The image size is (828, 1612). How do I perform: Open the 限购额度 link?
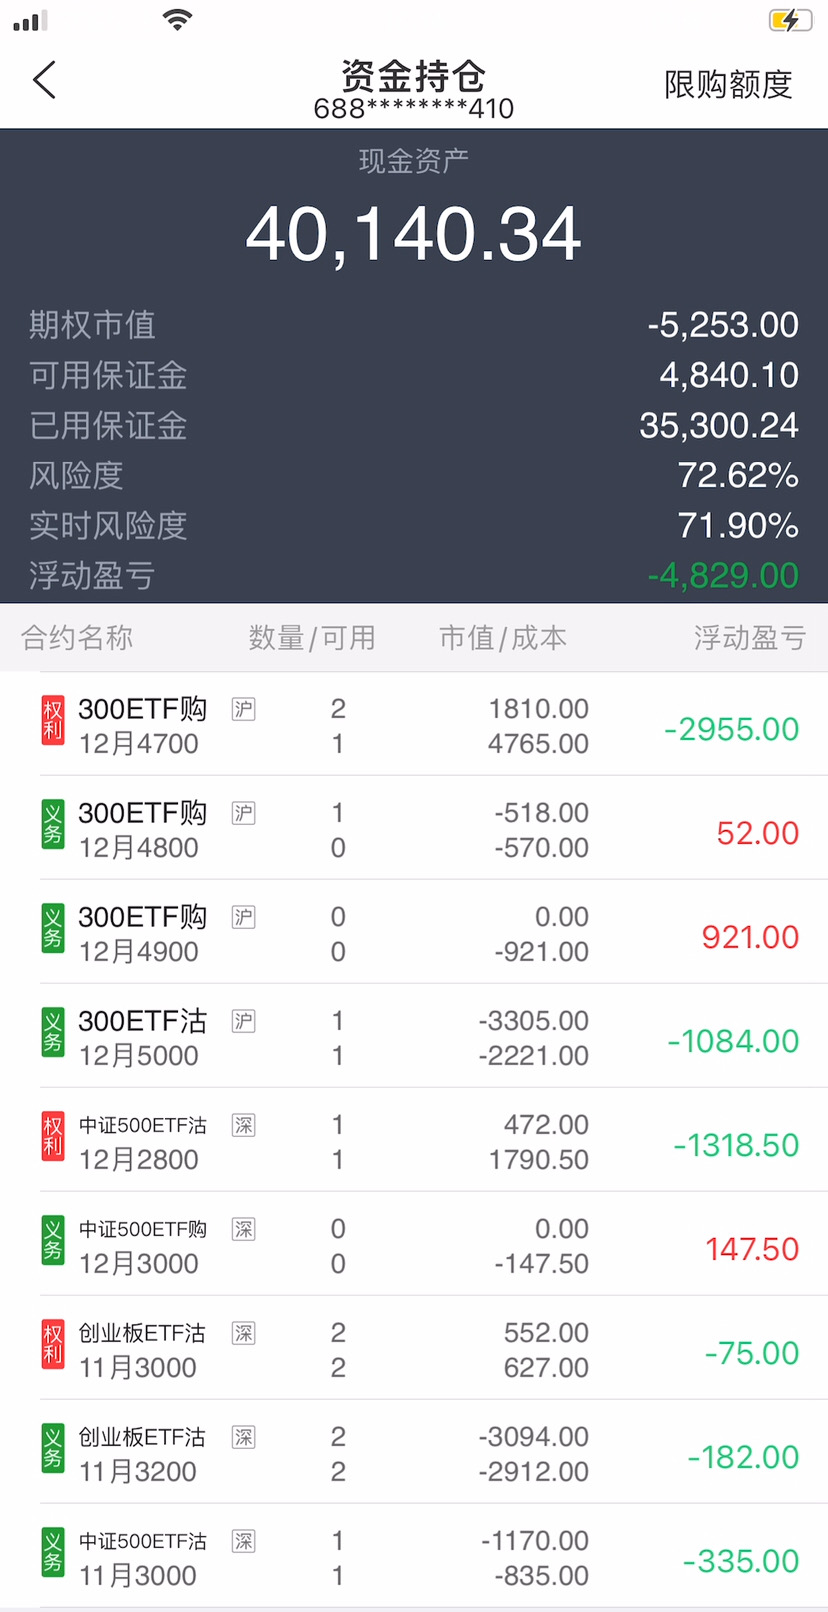click(728, 84)
